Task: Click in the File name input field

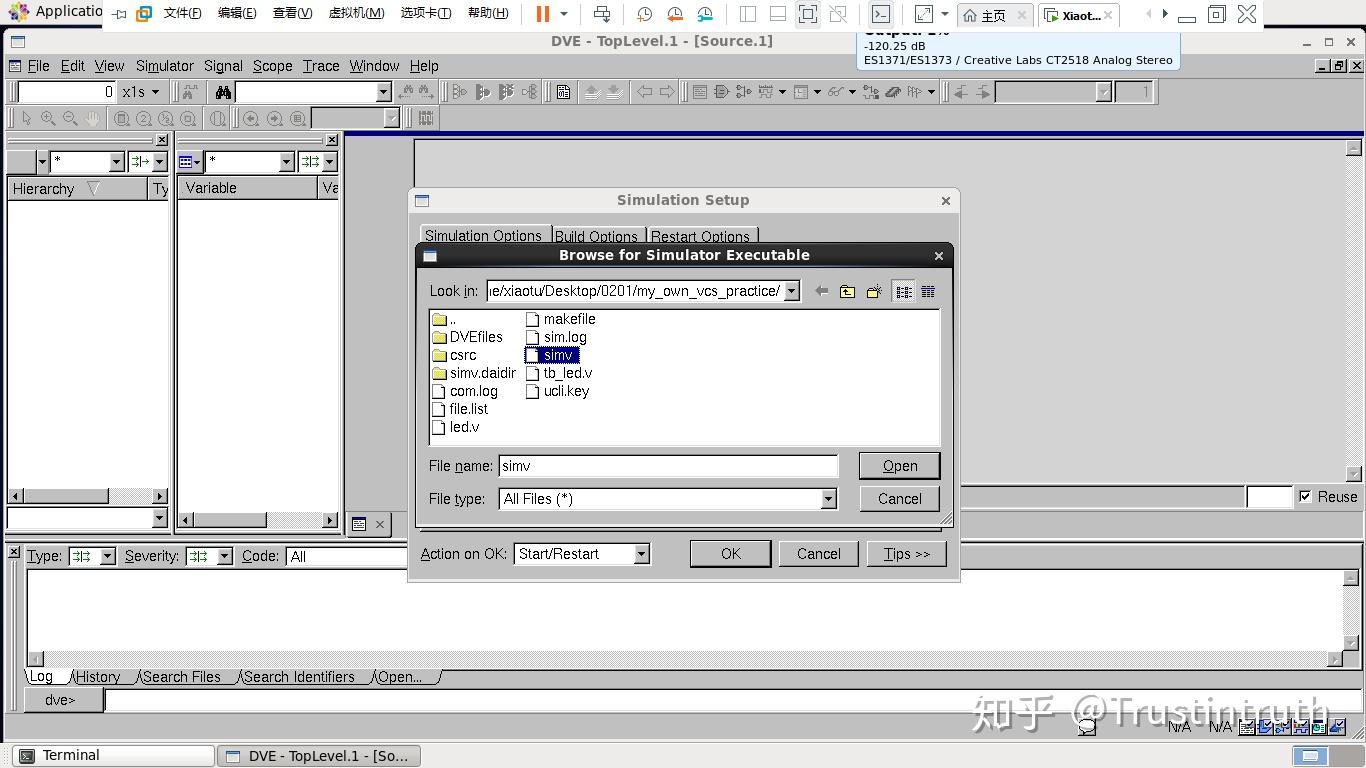Action: [668, 466]
